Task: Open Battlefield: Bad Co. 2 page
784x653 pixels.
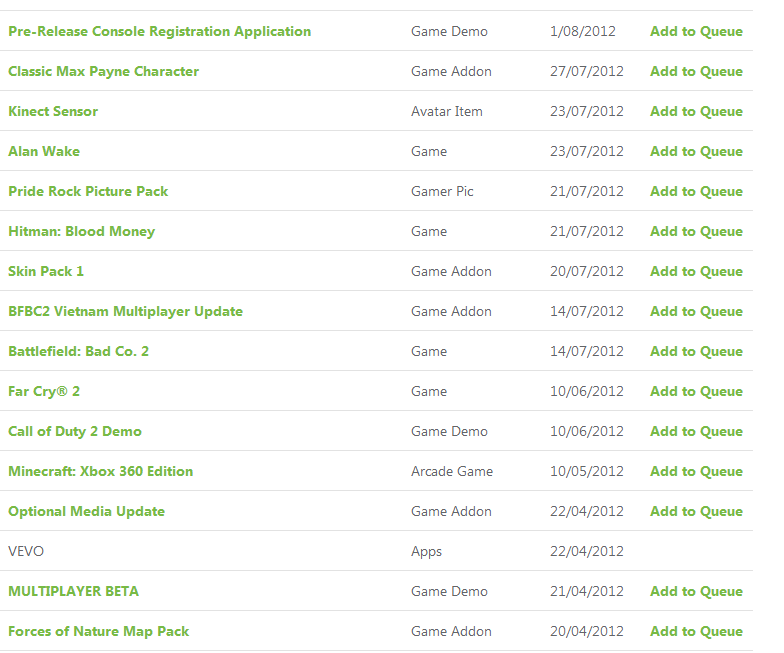Action: point(78,352)
